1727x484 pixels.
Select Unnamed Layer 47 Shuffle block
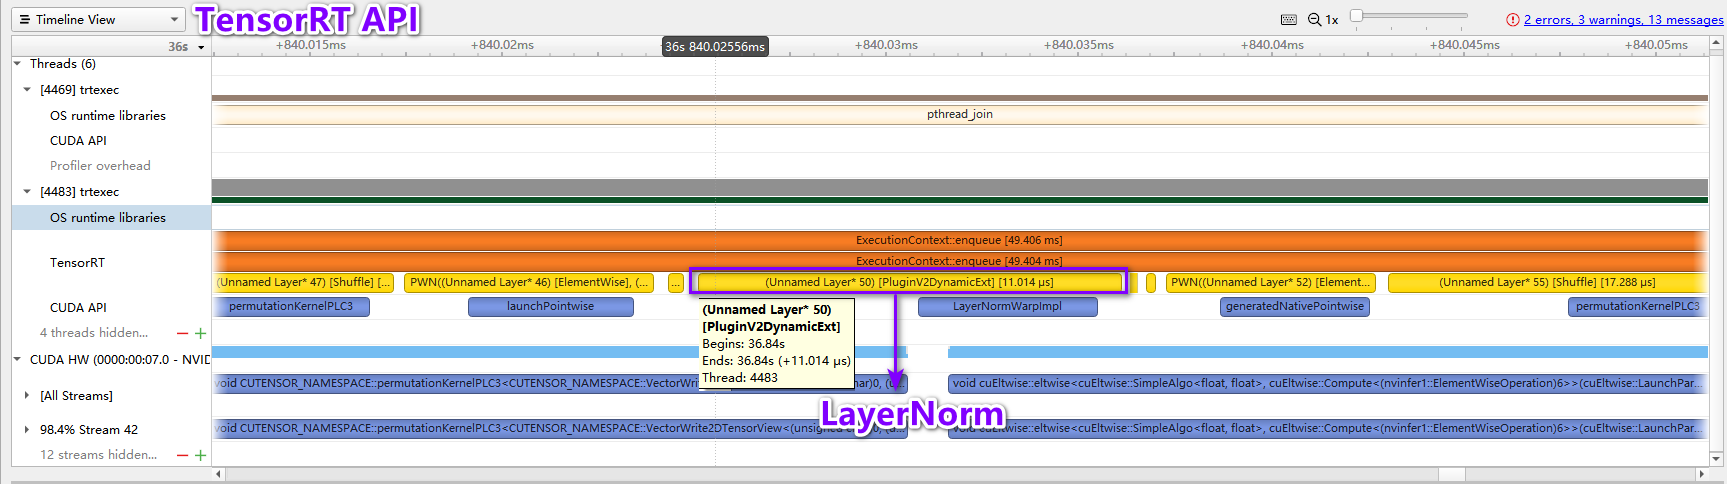coord(304,283)
